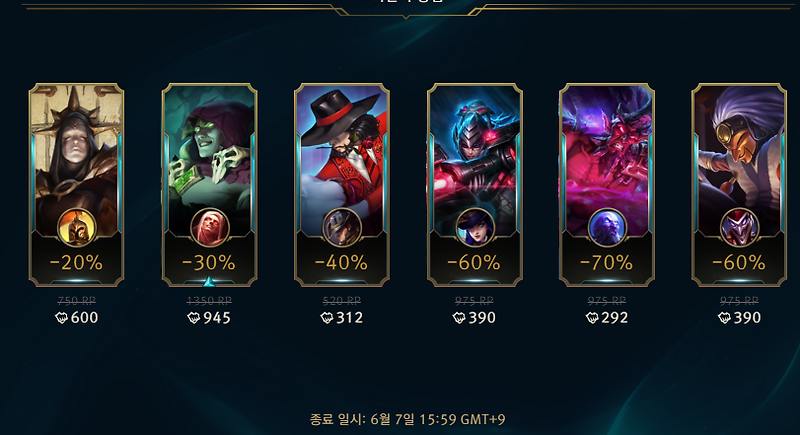Image resolution: width=800 pixels, height=435 pixels.
Task: Click the RP currency icon beside 600
Action: (x=61, y=318)
